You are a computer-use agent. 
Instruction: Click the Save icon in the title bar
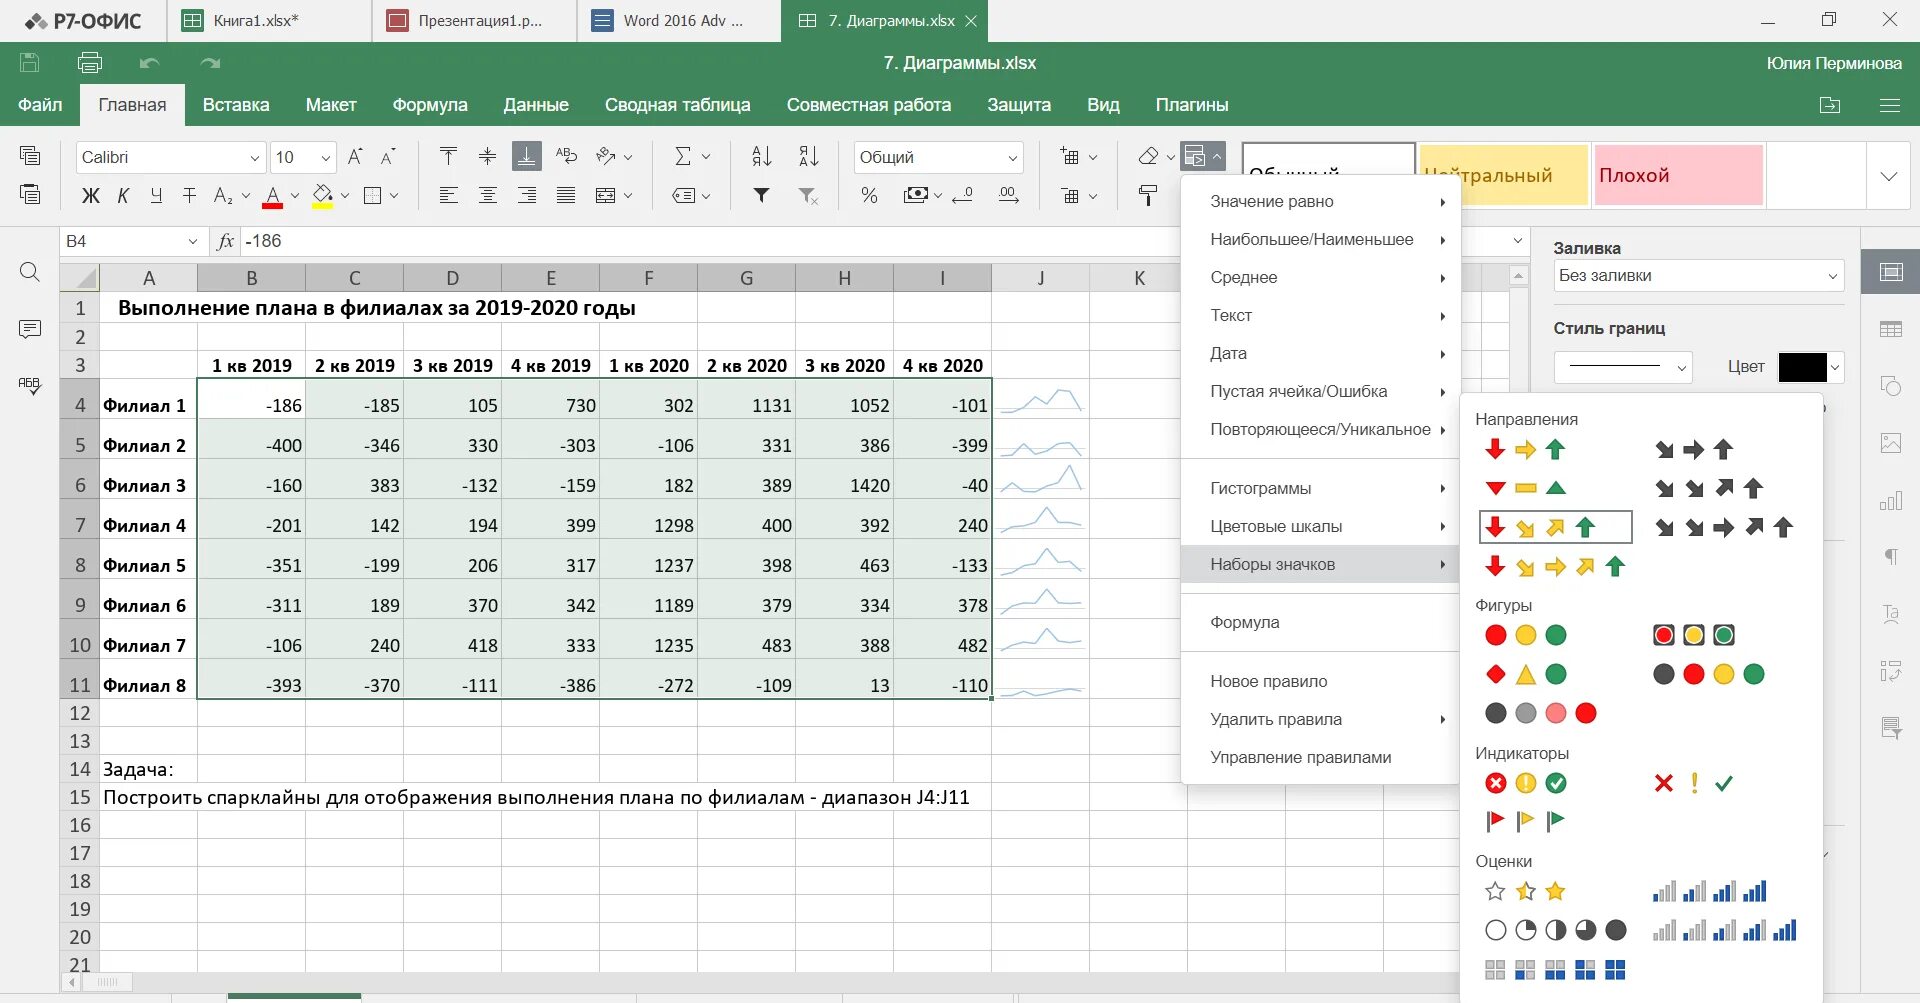30,63
